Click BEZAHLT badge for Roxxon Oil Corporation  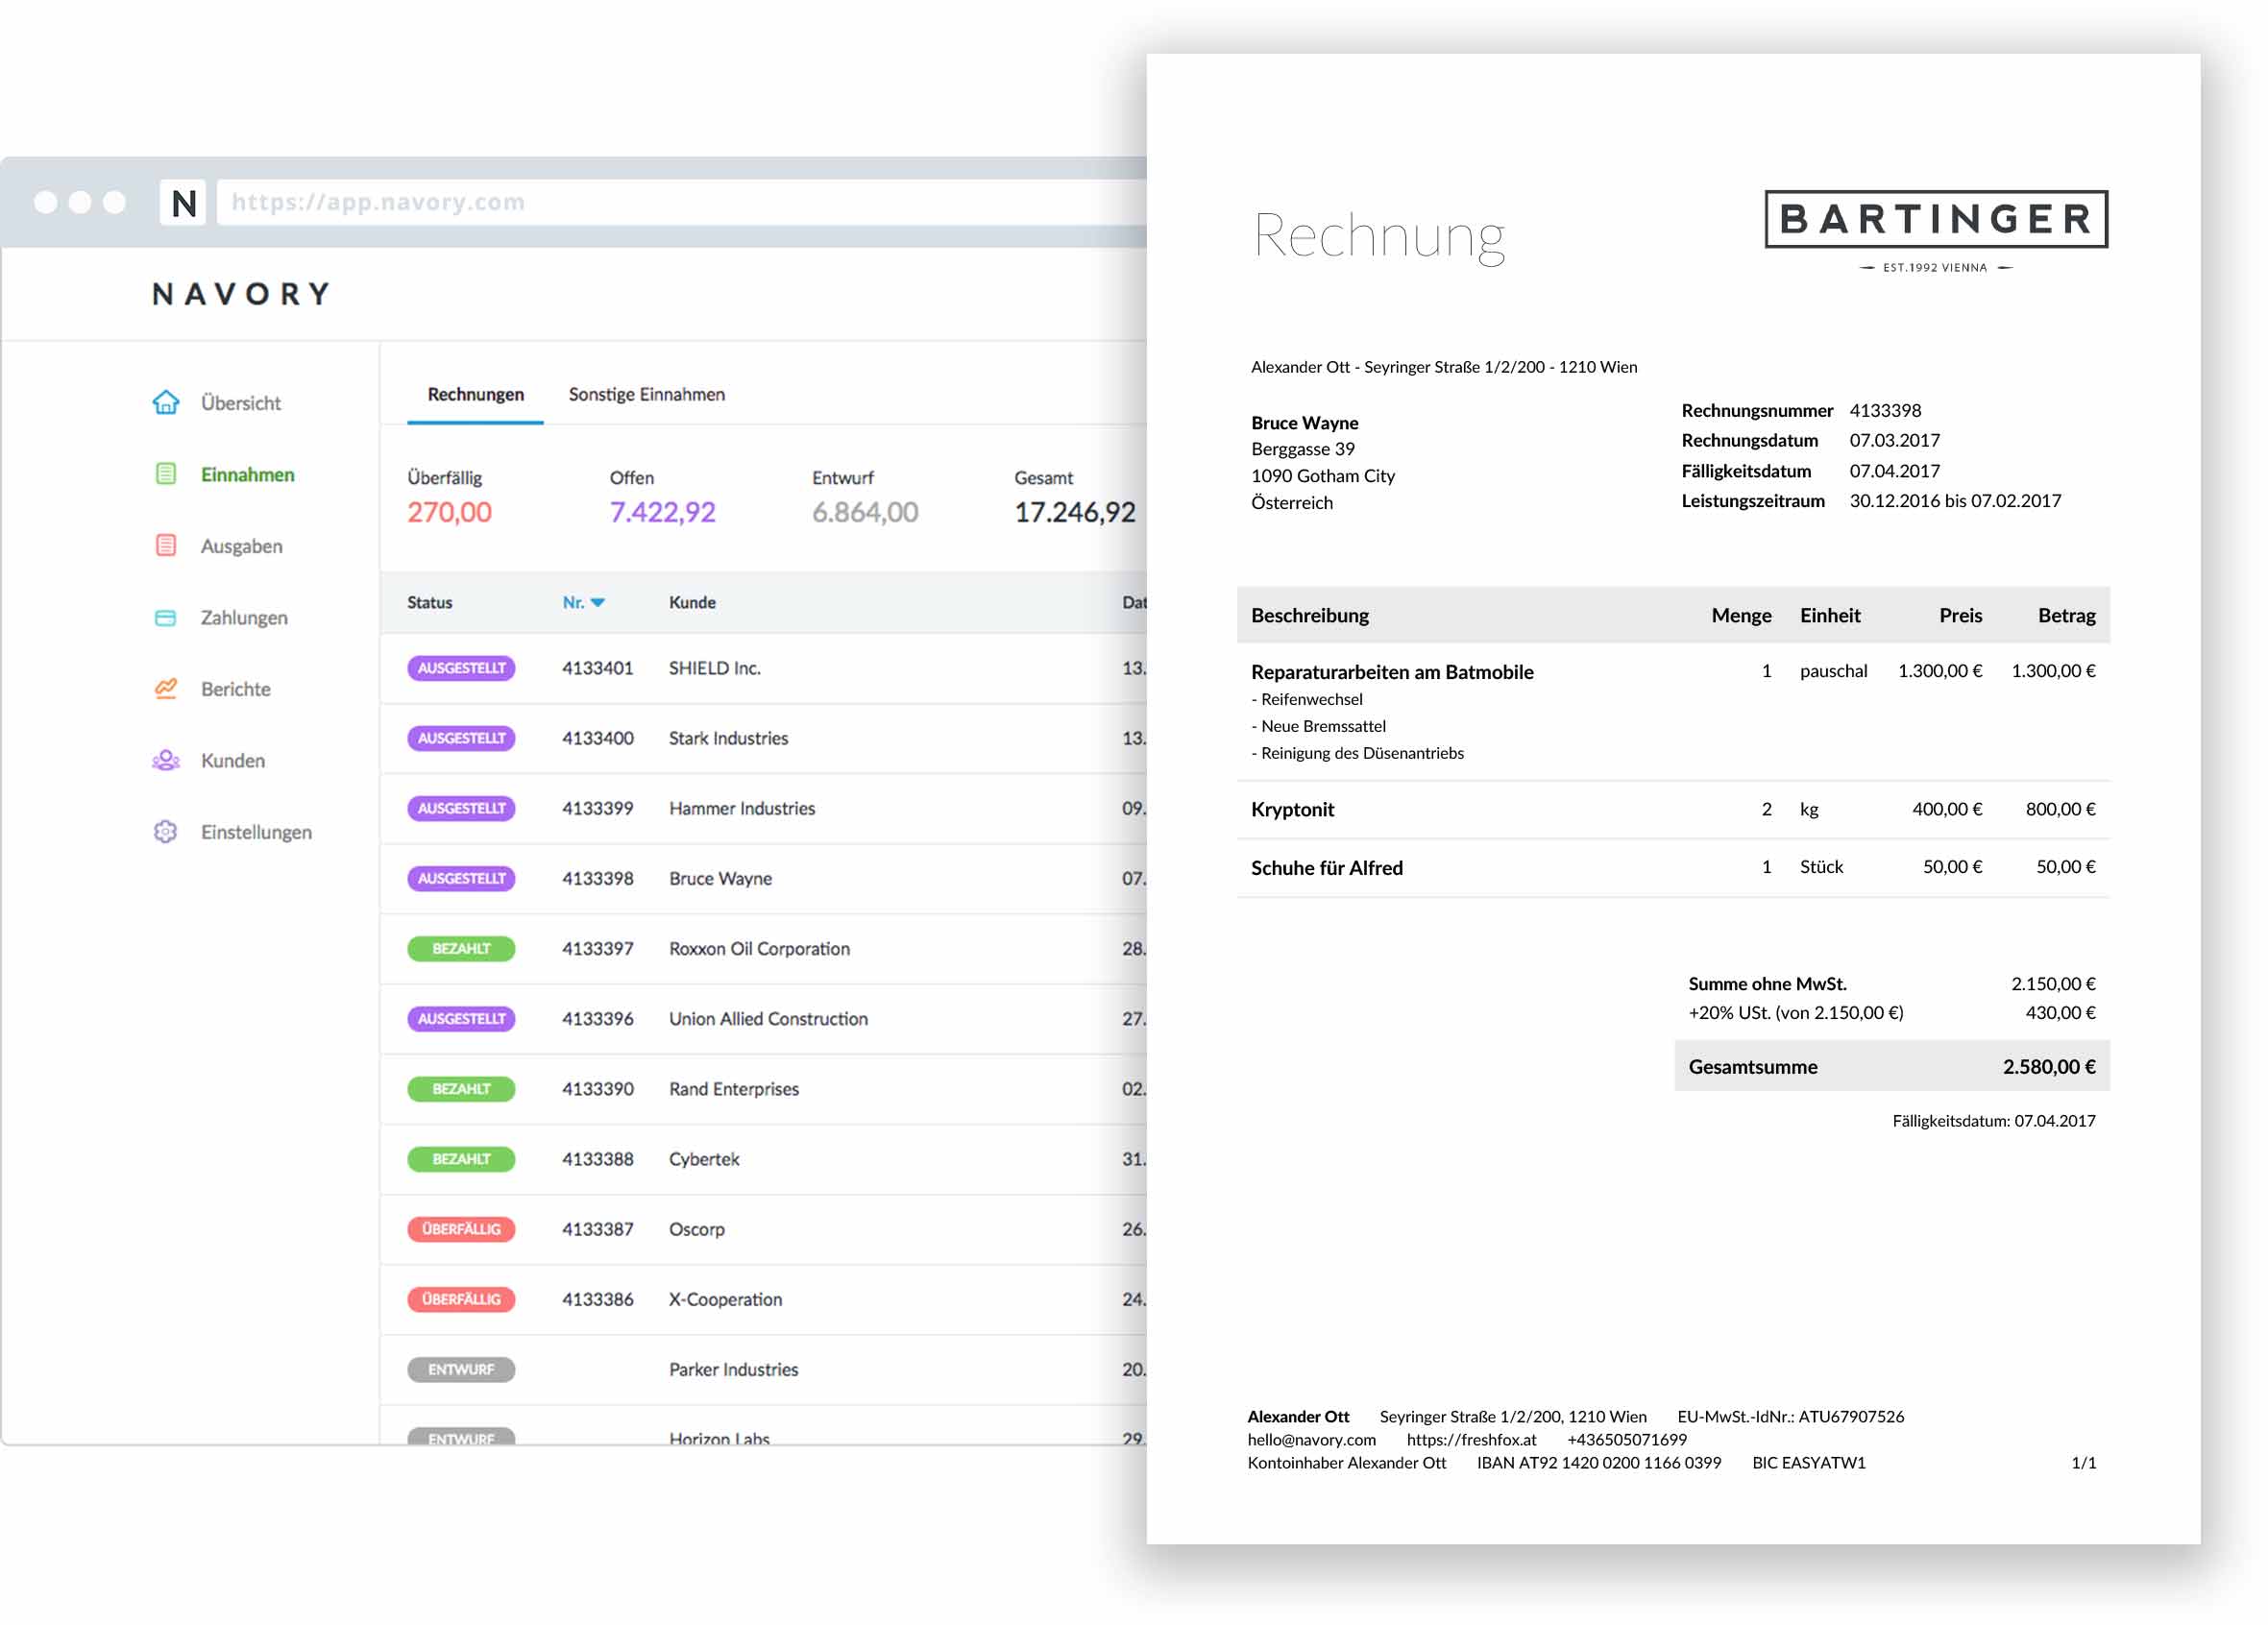click(x=461, y=948)
